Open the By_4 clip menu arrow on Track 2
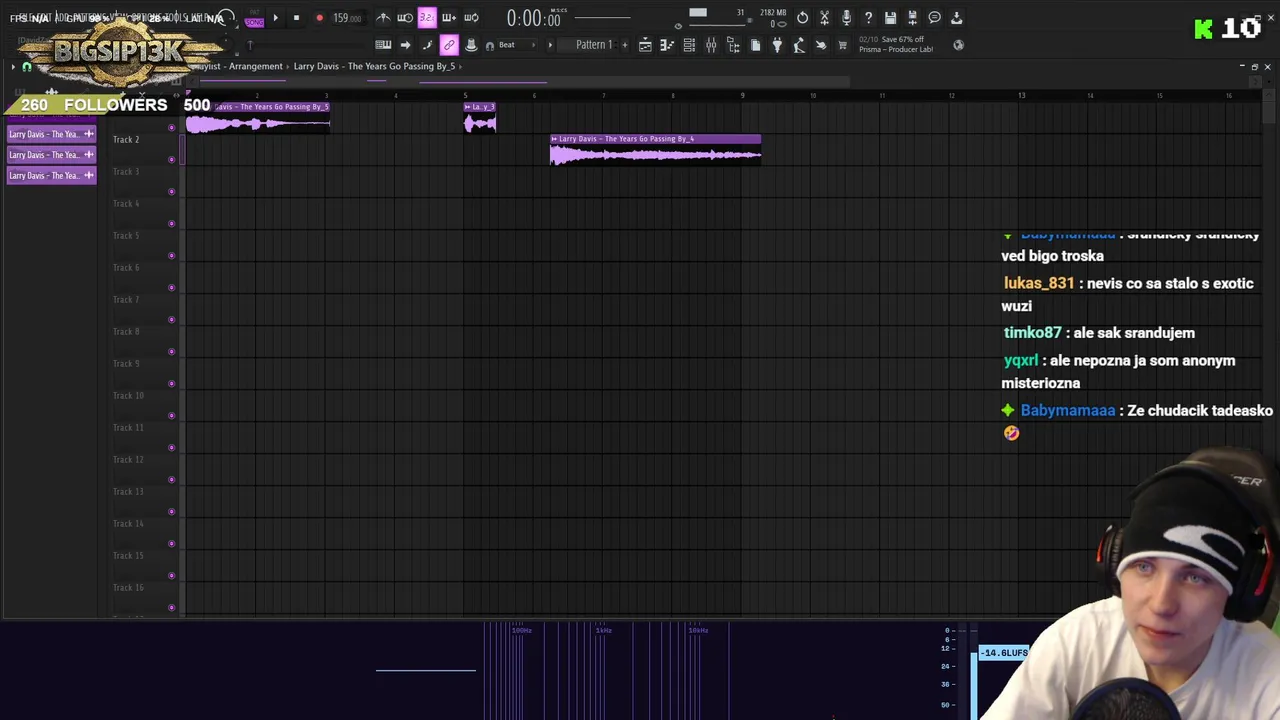The width and height of the screenshot is (1280, 720). (554, 139)
